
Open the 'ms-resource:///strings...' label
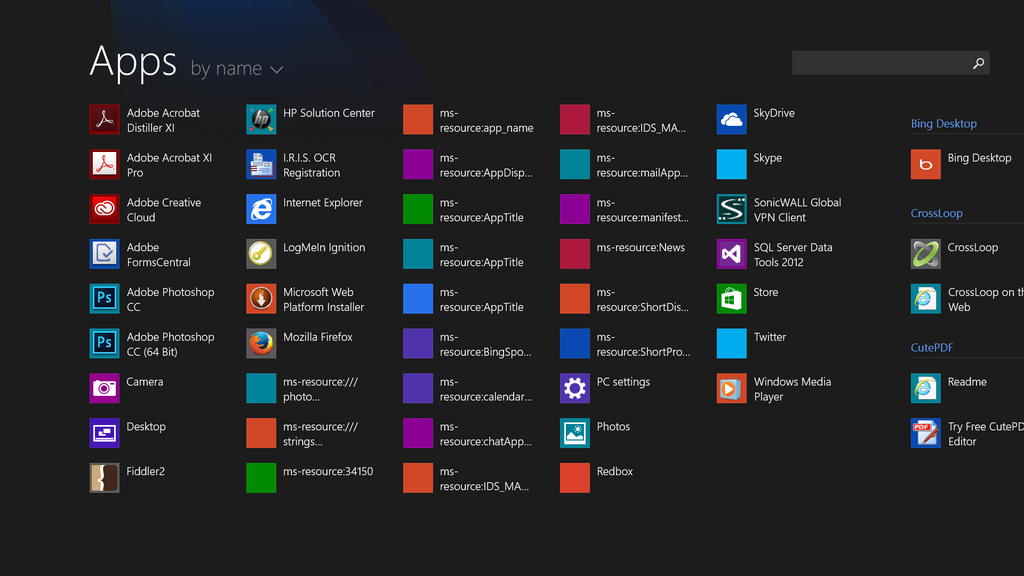coord(321,434)
